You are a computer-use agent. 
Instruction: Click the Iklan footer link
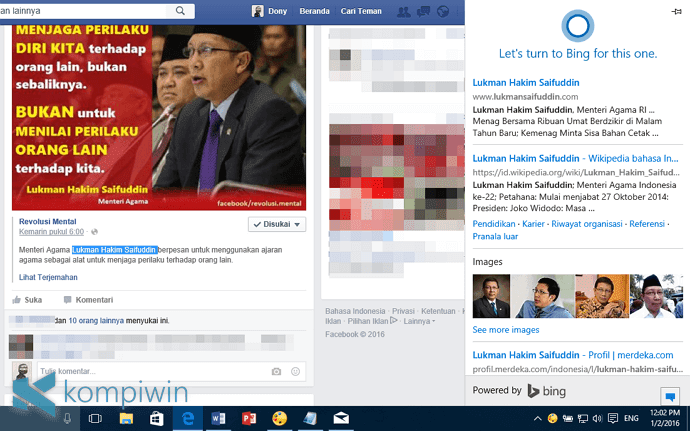pos(333,321)
